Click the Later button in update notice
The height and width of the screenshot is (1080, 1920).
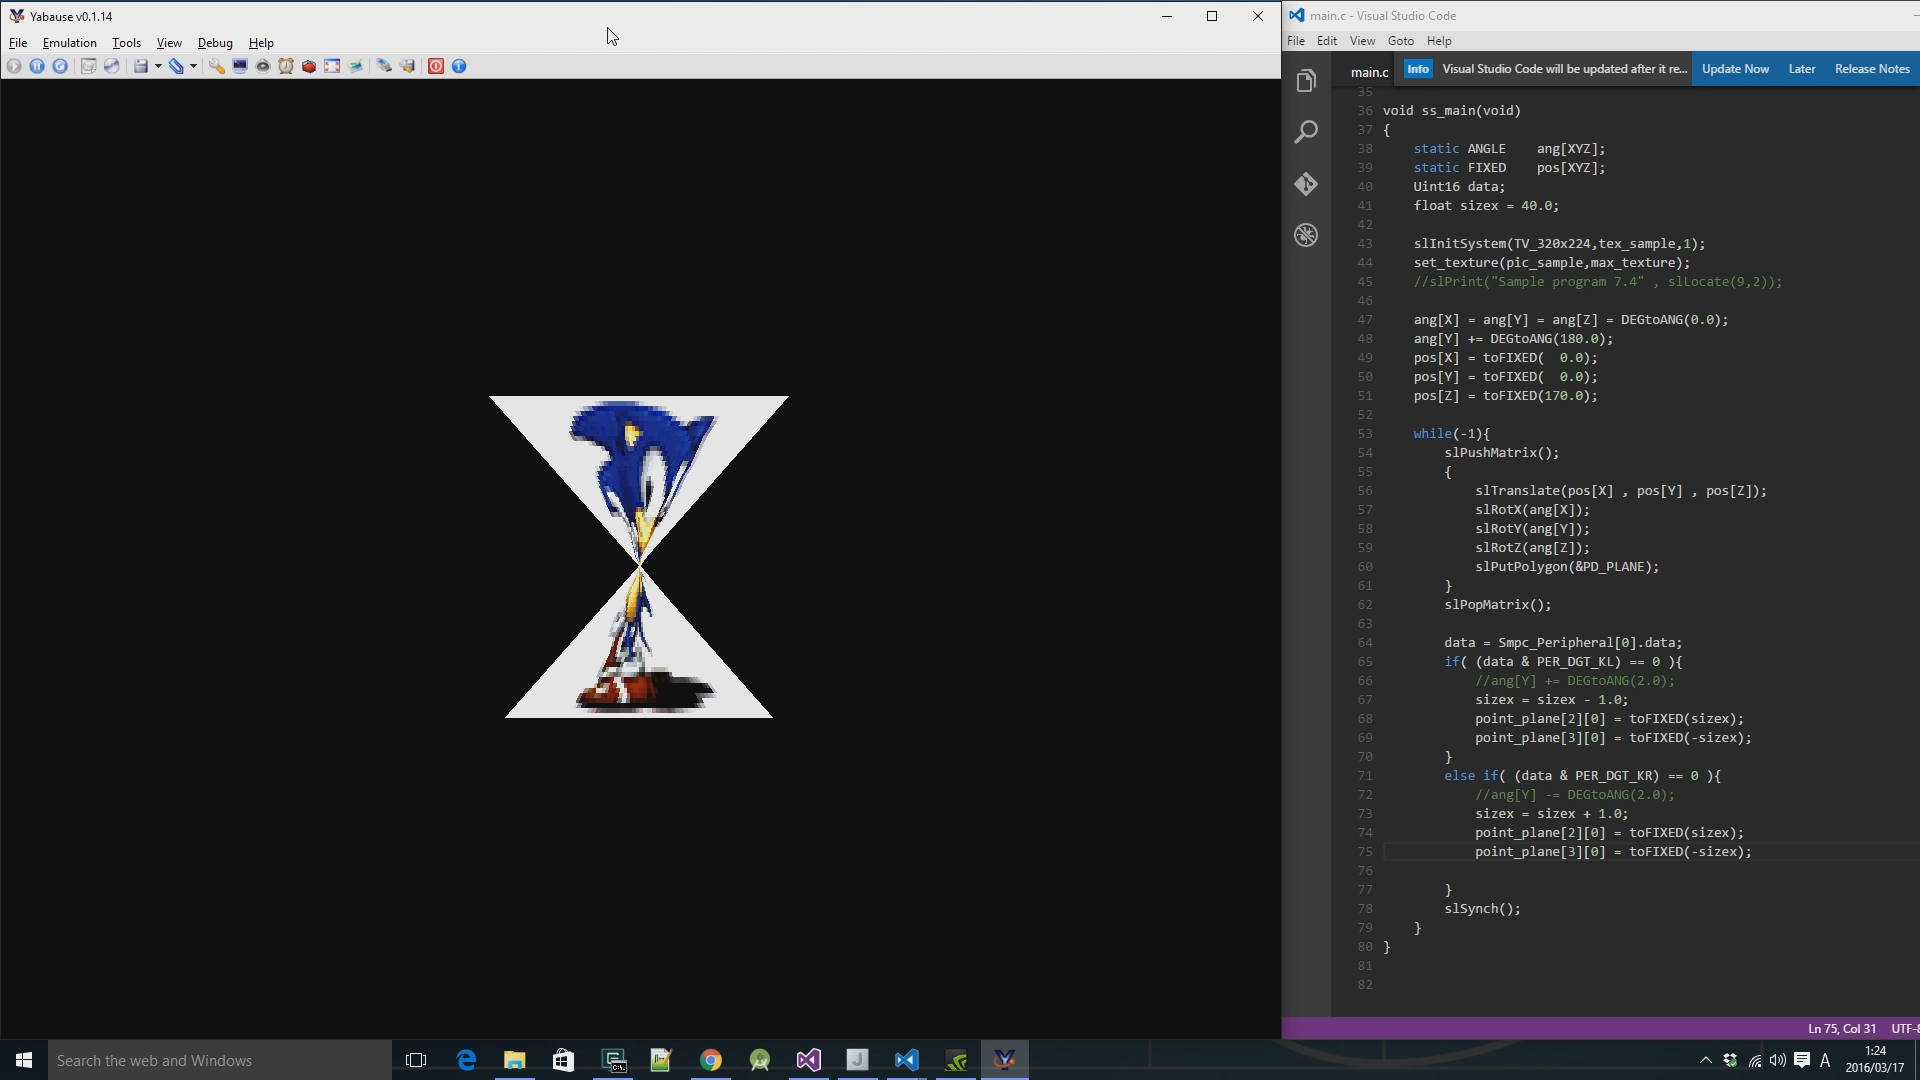tap(1802, 69)
